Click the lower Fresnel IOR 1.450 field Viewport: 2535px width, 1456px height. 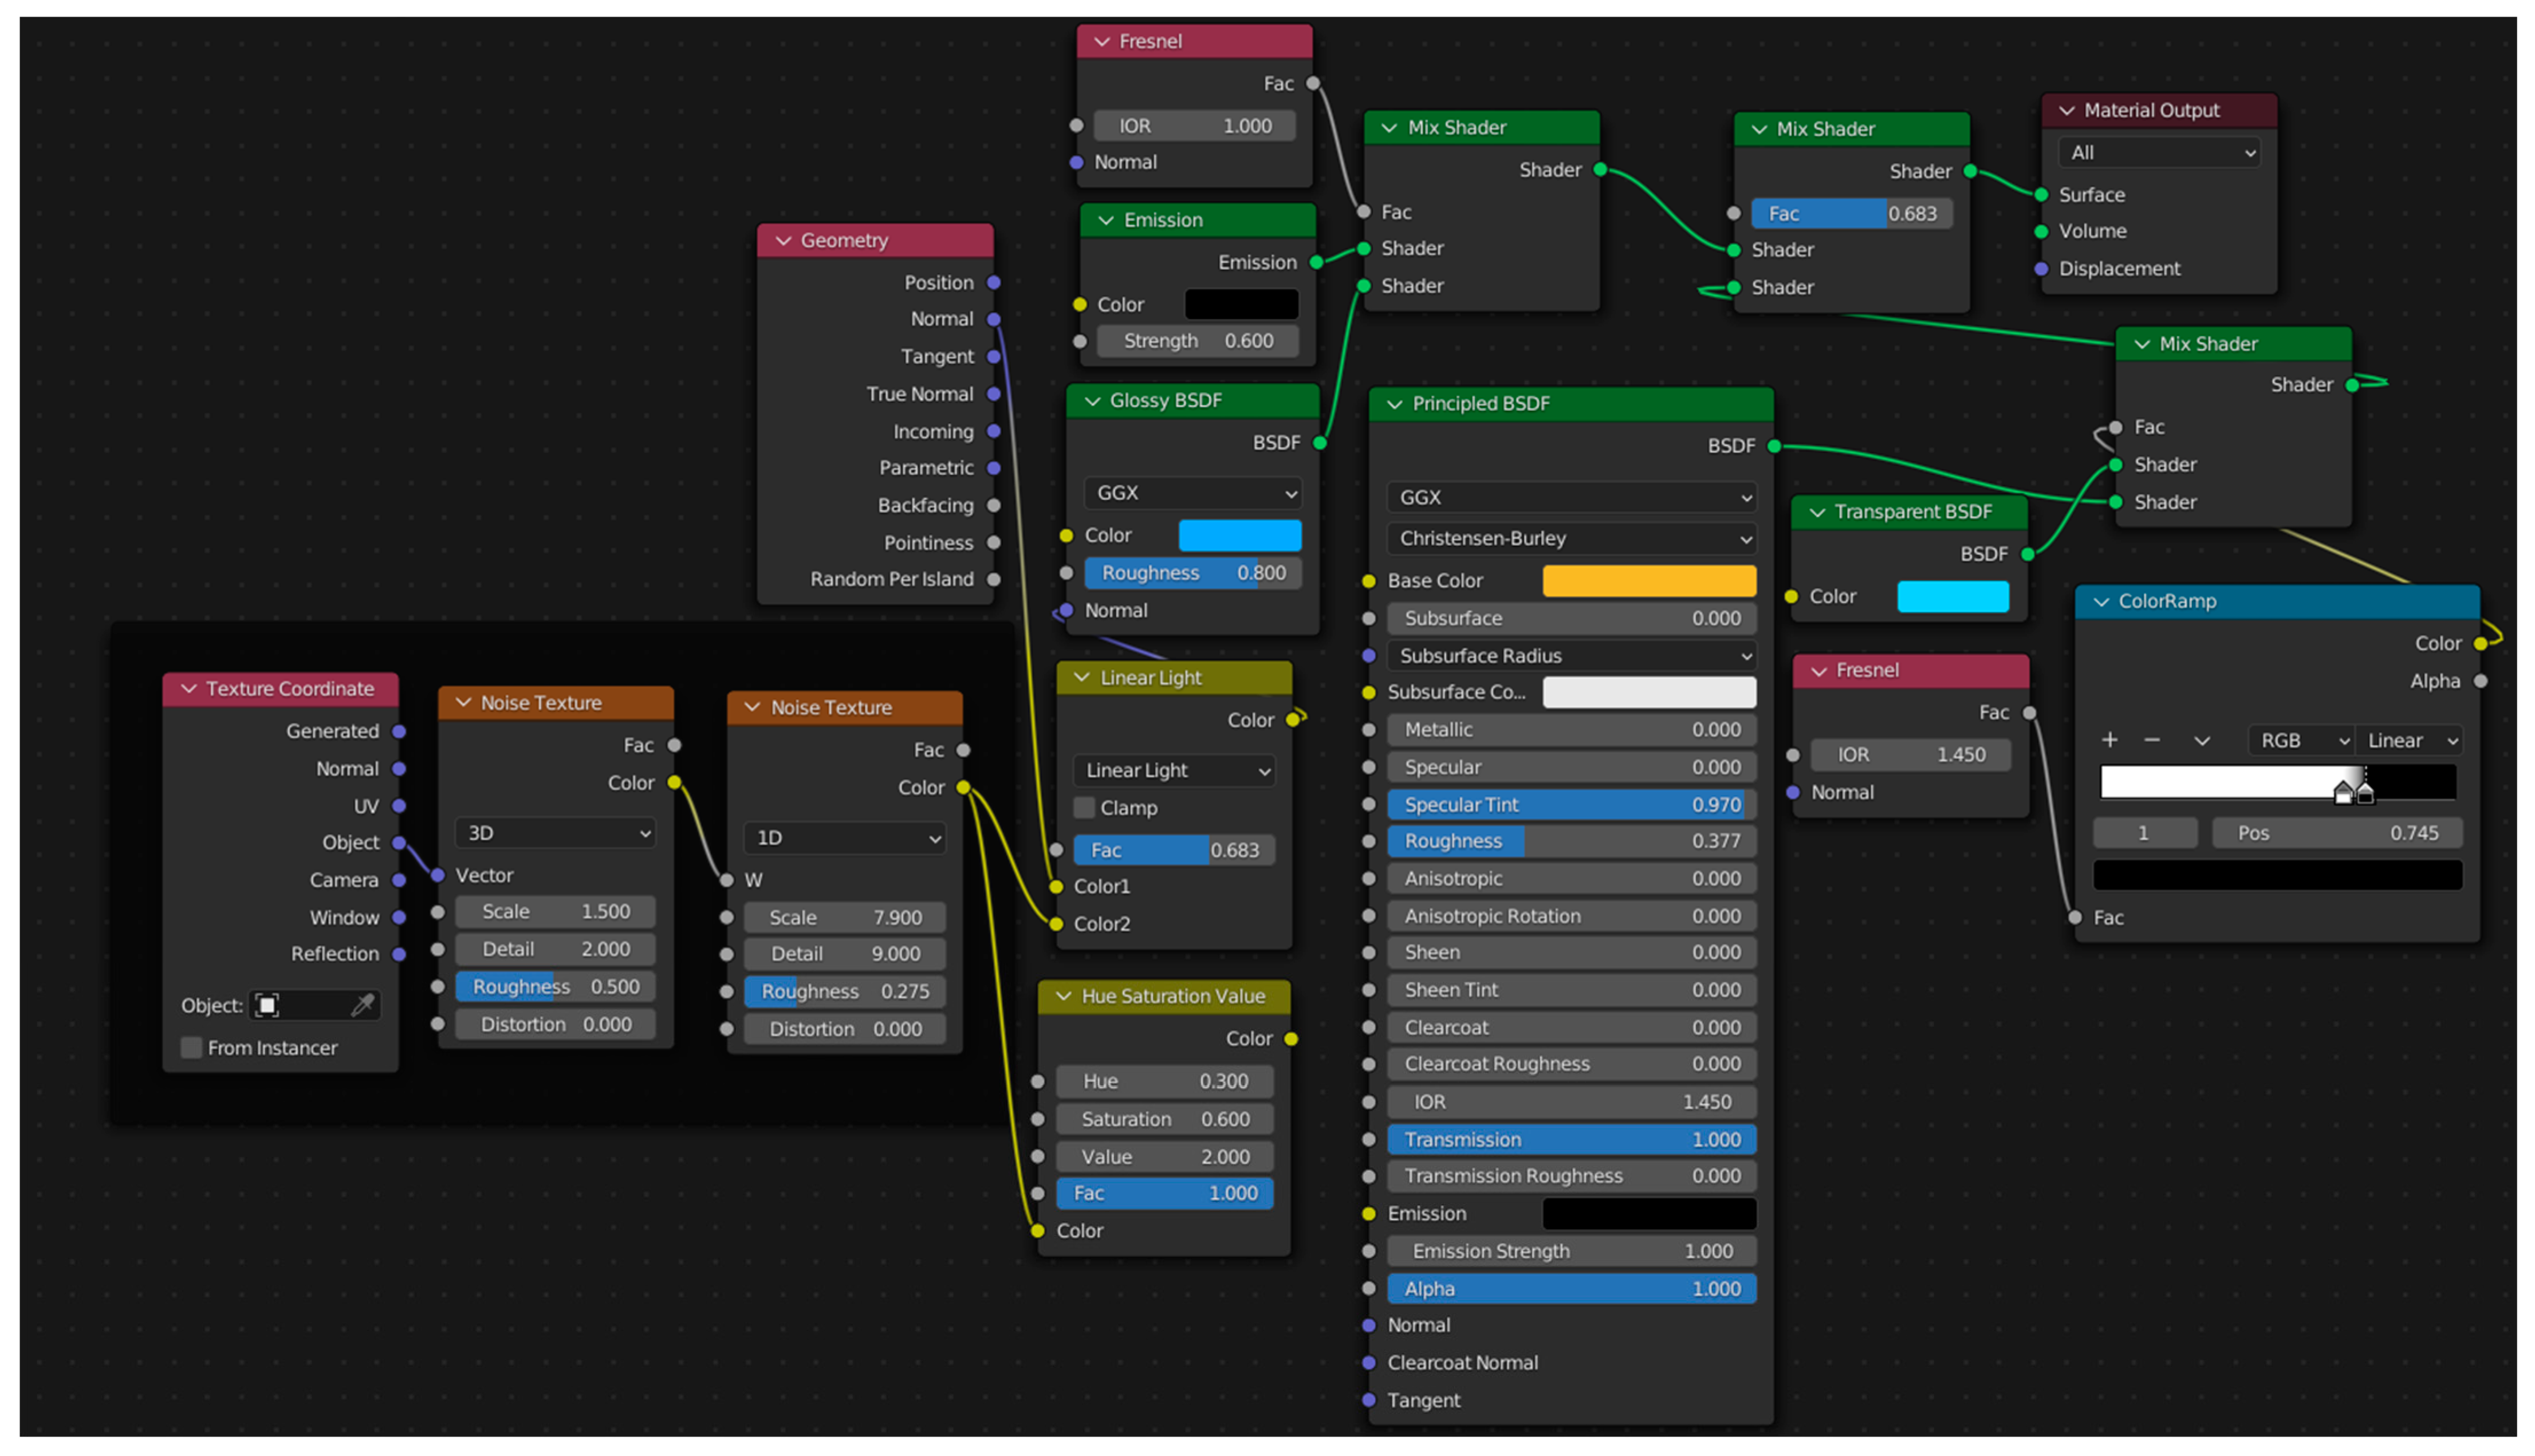coord(1912,755)
